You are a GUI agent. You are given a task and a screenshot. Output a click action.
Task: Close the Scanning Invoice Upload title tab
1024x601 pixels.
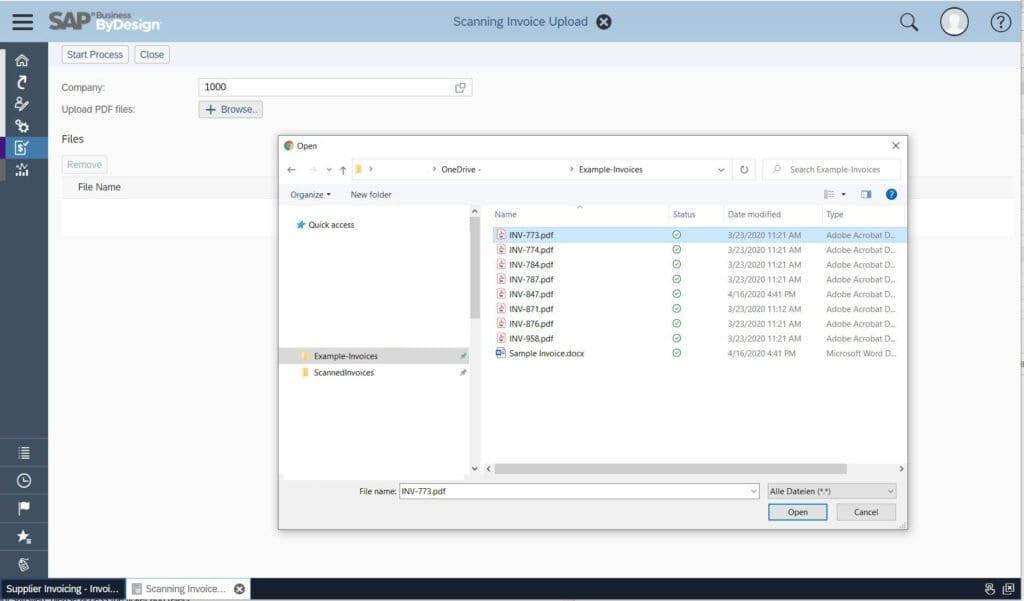pos(604,22)
